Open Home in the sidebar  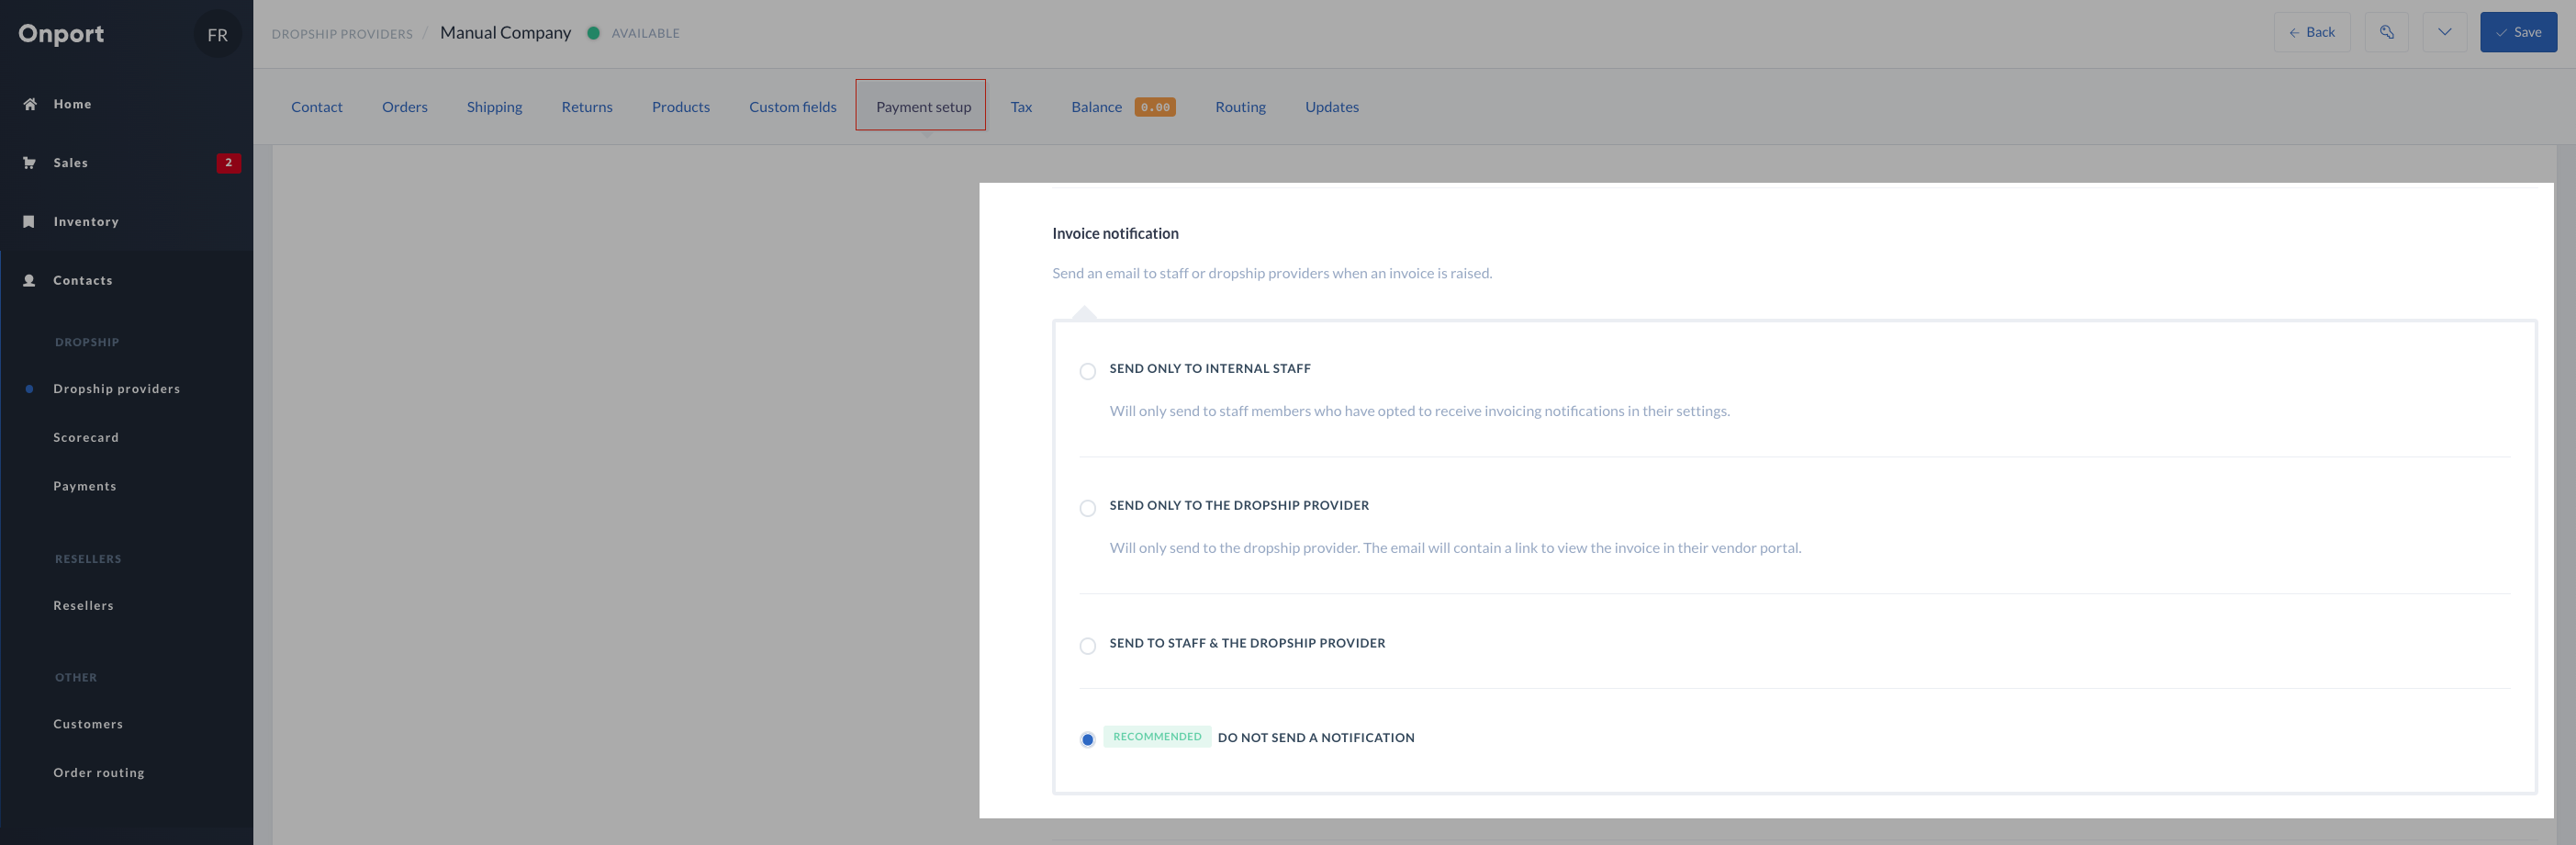(x=72, y=104)
